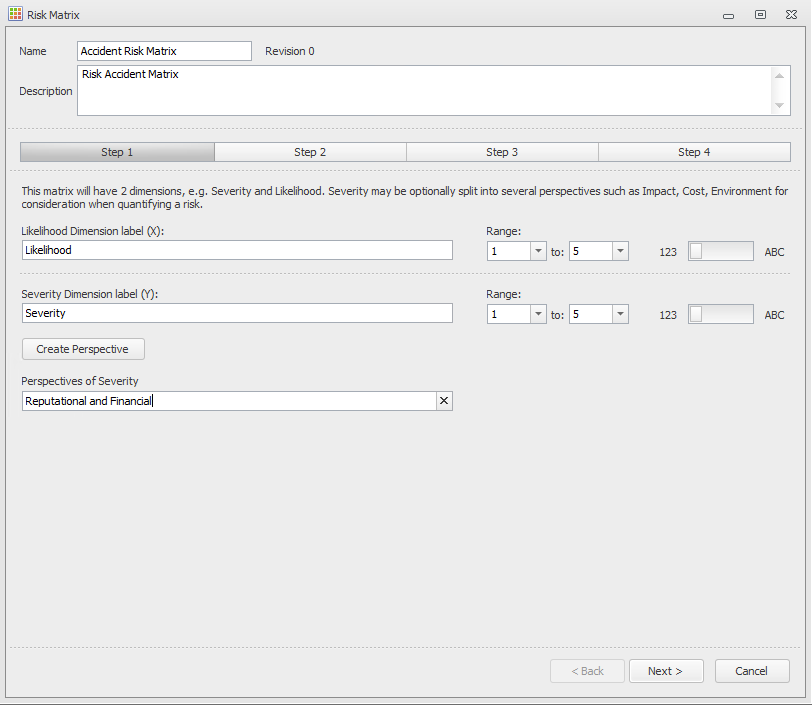Image resolution: width=812 pixels, height=705 pixels.
Task: Open the Step 4 tab
Action: (694, 152)
